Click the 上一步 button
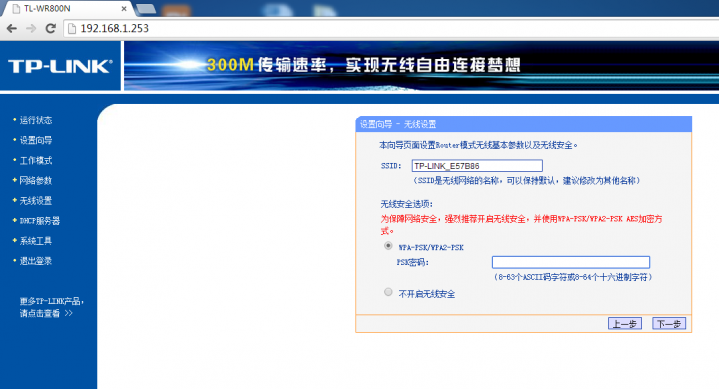Screen dimensions: 719x389 [x=625, y=323]
